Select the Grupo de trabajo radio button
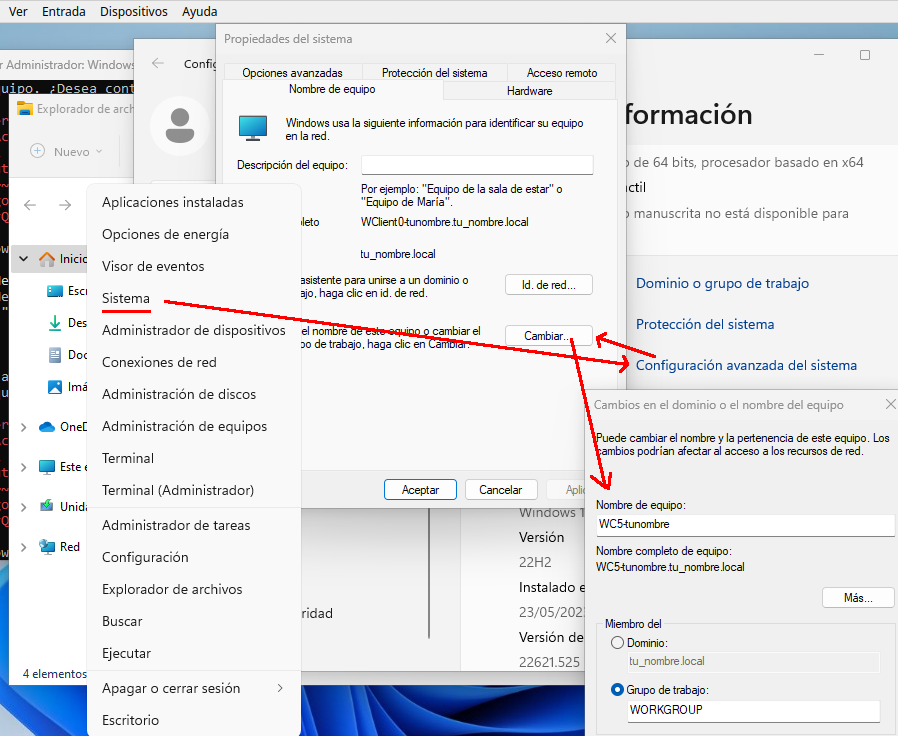This screenshot has width=898, height=736. pos(618,690)
